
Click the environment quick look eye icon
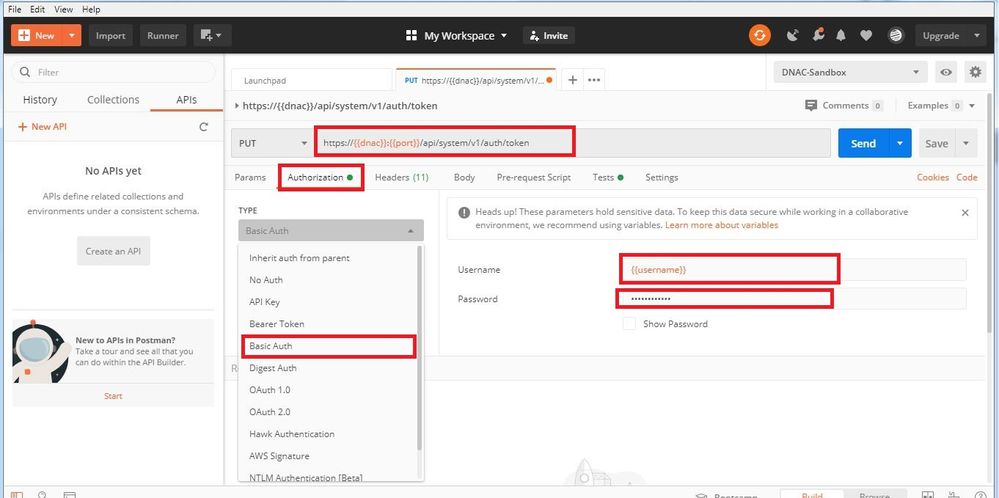point(946,73)
